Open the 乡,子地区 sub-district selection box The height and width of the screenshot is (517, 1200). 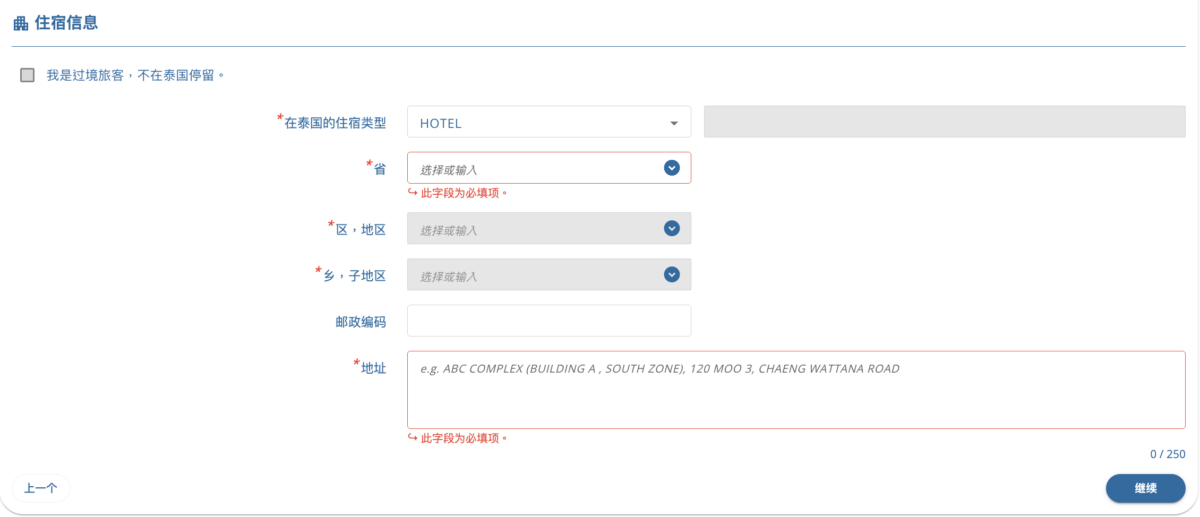tap(535, 275)
